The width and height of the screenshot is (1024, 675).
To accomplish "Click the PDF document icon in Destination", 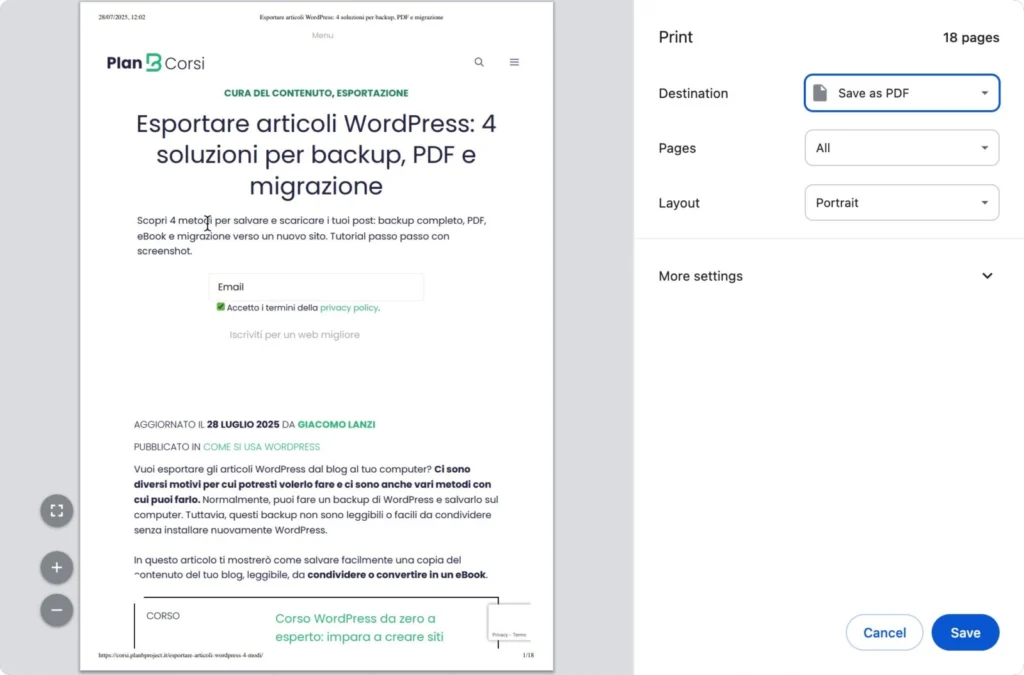I will (x=820, y=93).
